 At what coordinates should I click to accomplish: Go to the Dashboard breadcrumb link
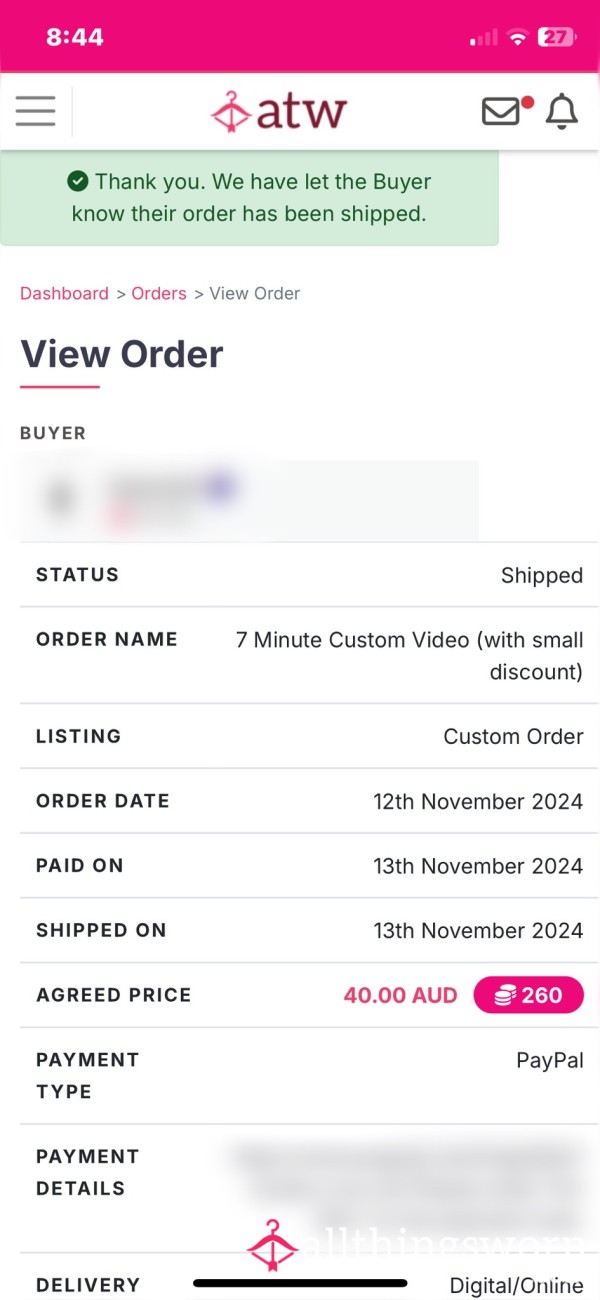click(x=64, y=293)
